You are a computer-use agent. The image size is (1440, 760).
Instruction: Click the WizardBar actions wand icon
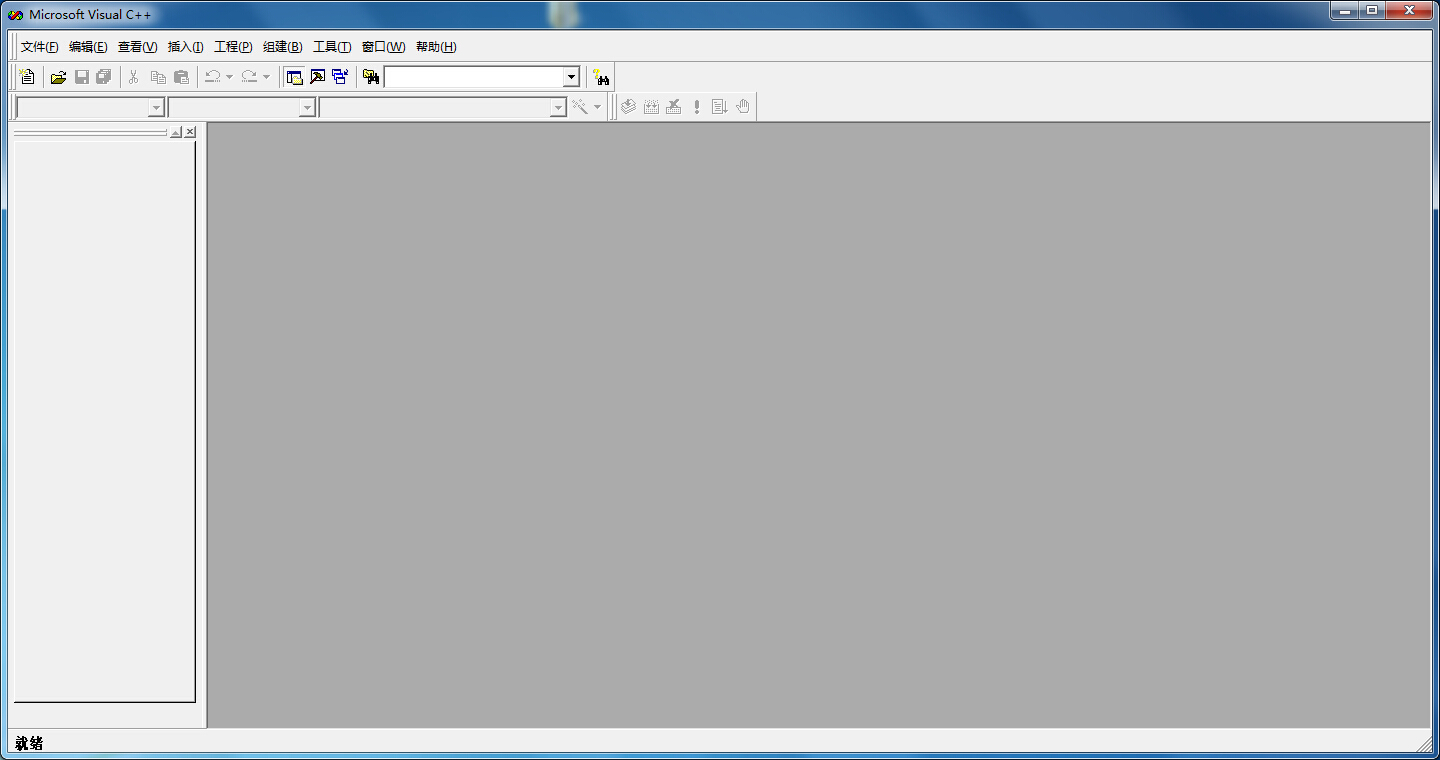pyautogui.click(x=579, y=107)
